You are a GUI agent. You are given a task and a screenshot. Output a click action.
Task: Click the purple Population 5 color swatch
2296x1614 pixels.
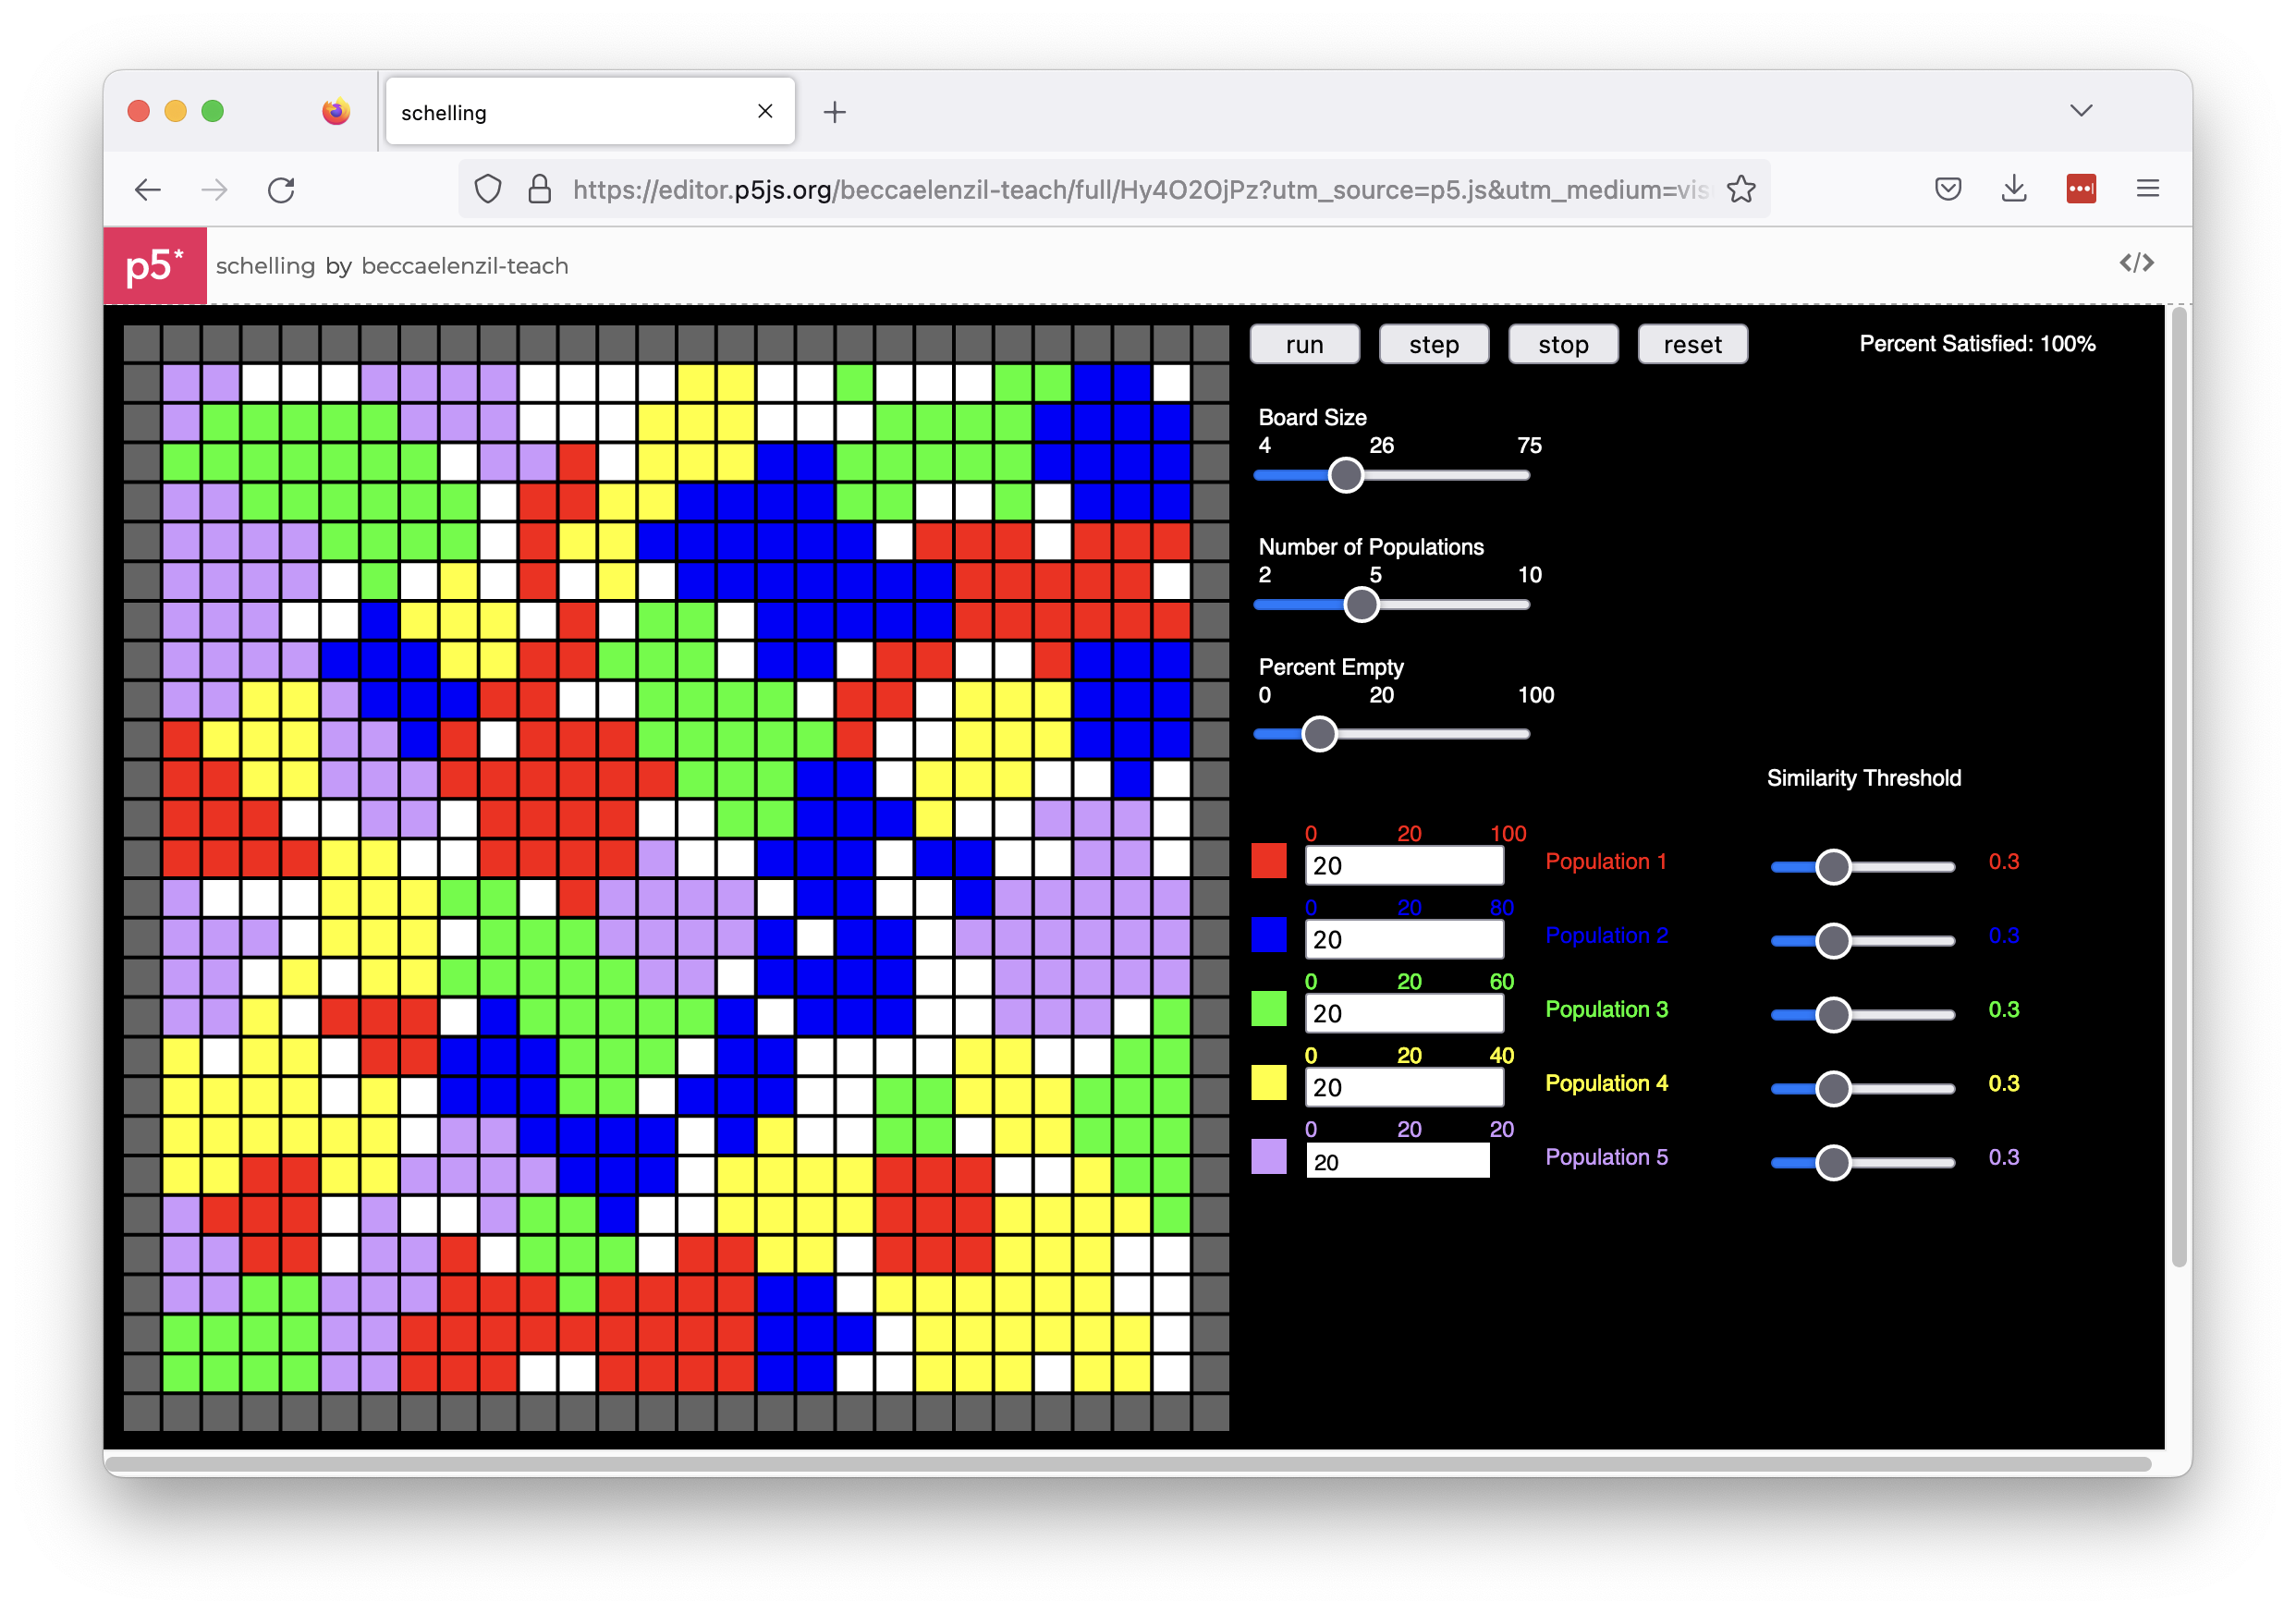1268,1157
